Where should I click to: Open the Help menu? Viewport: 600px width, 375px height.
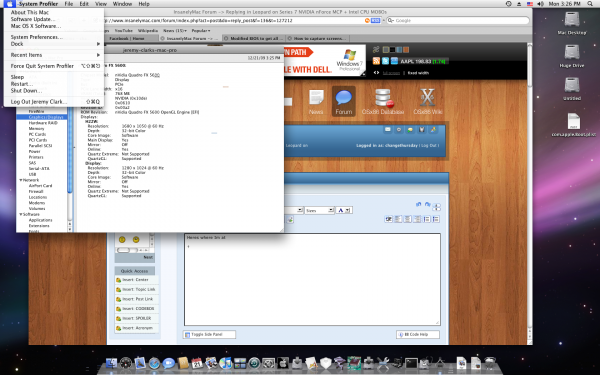[x=144, y=4]
